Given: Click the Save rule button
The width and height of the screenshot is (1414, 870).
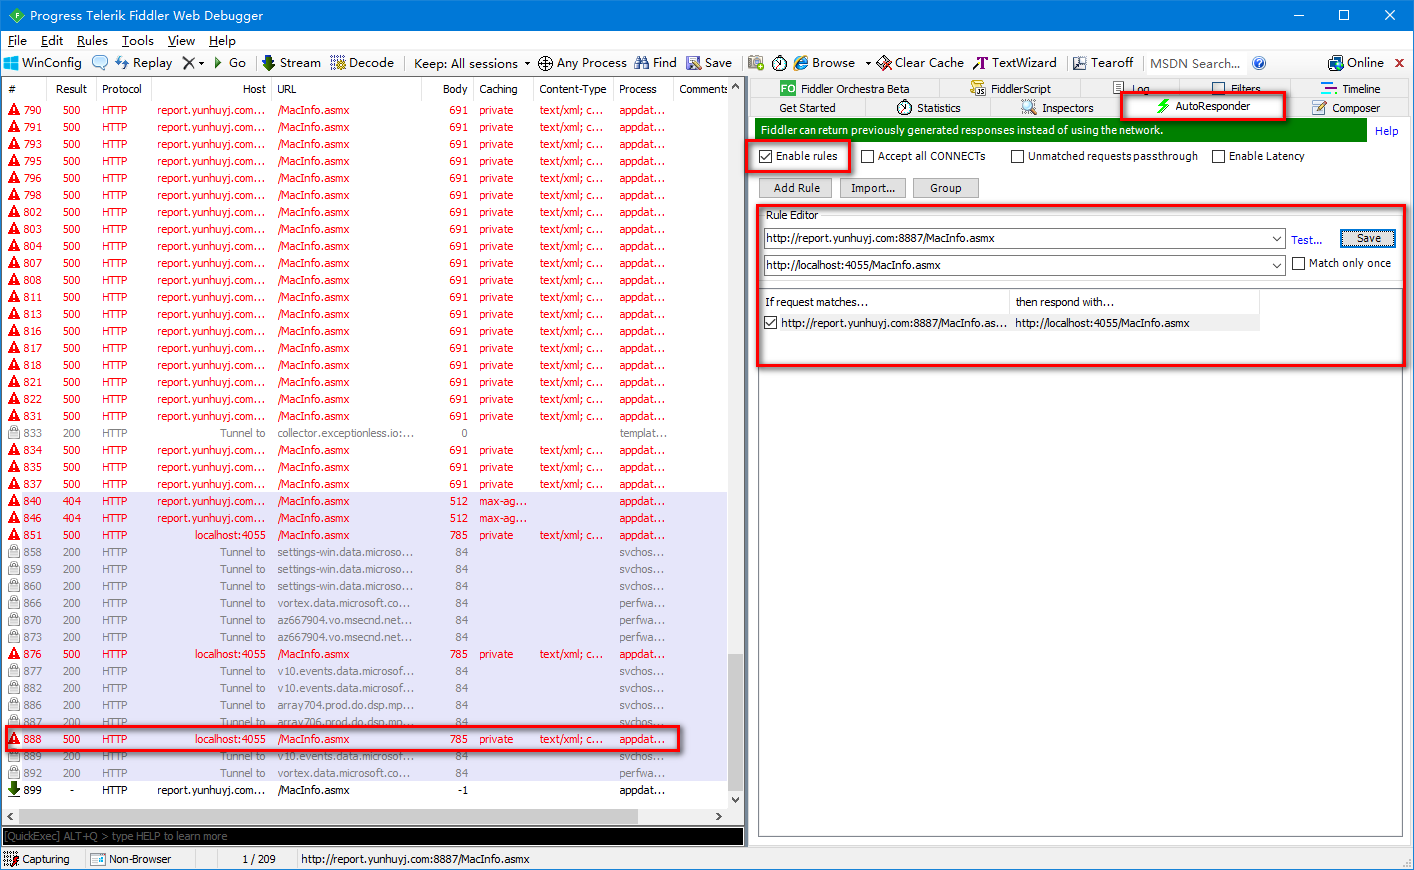Looking at the screenshot, I should (1368, 238).
